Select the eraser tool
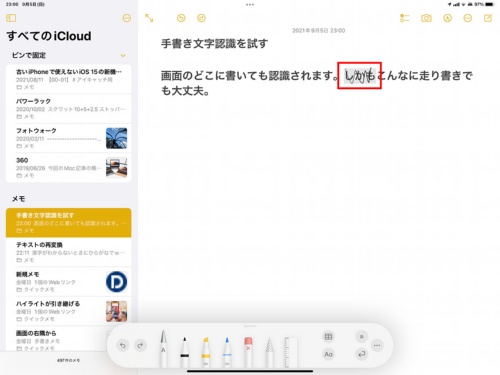The height and width of the screenshot is (375, 500). pyautogui.click(x=248, y=352)
